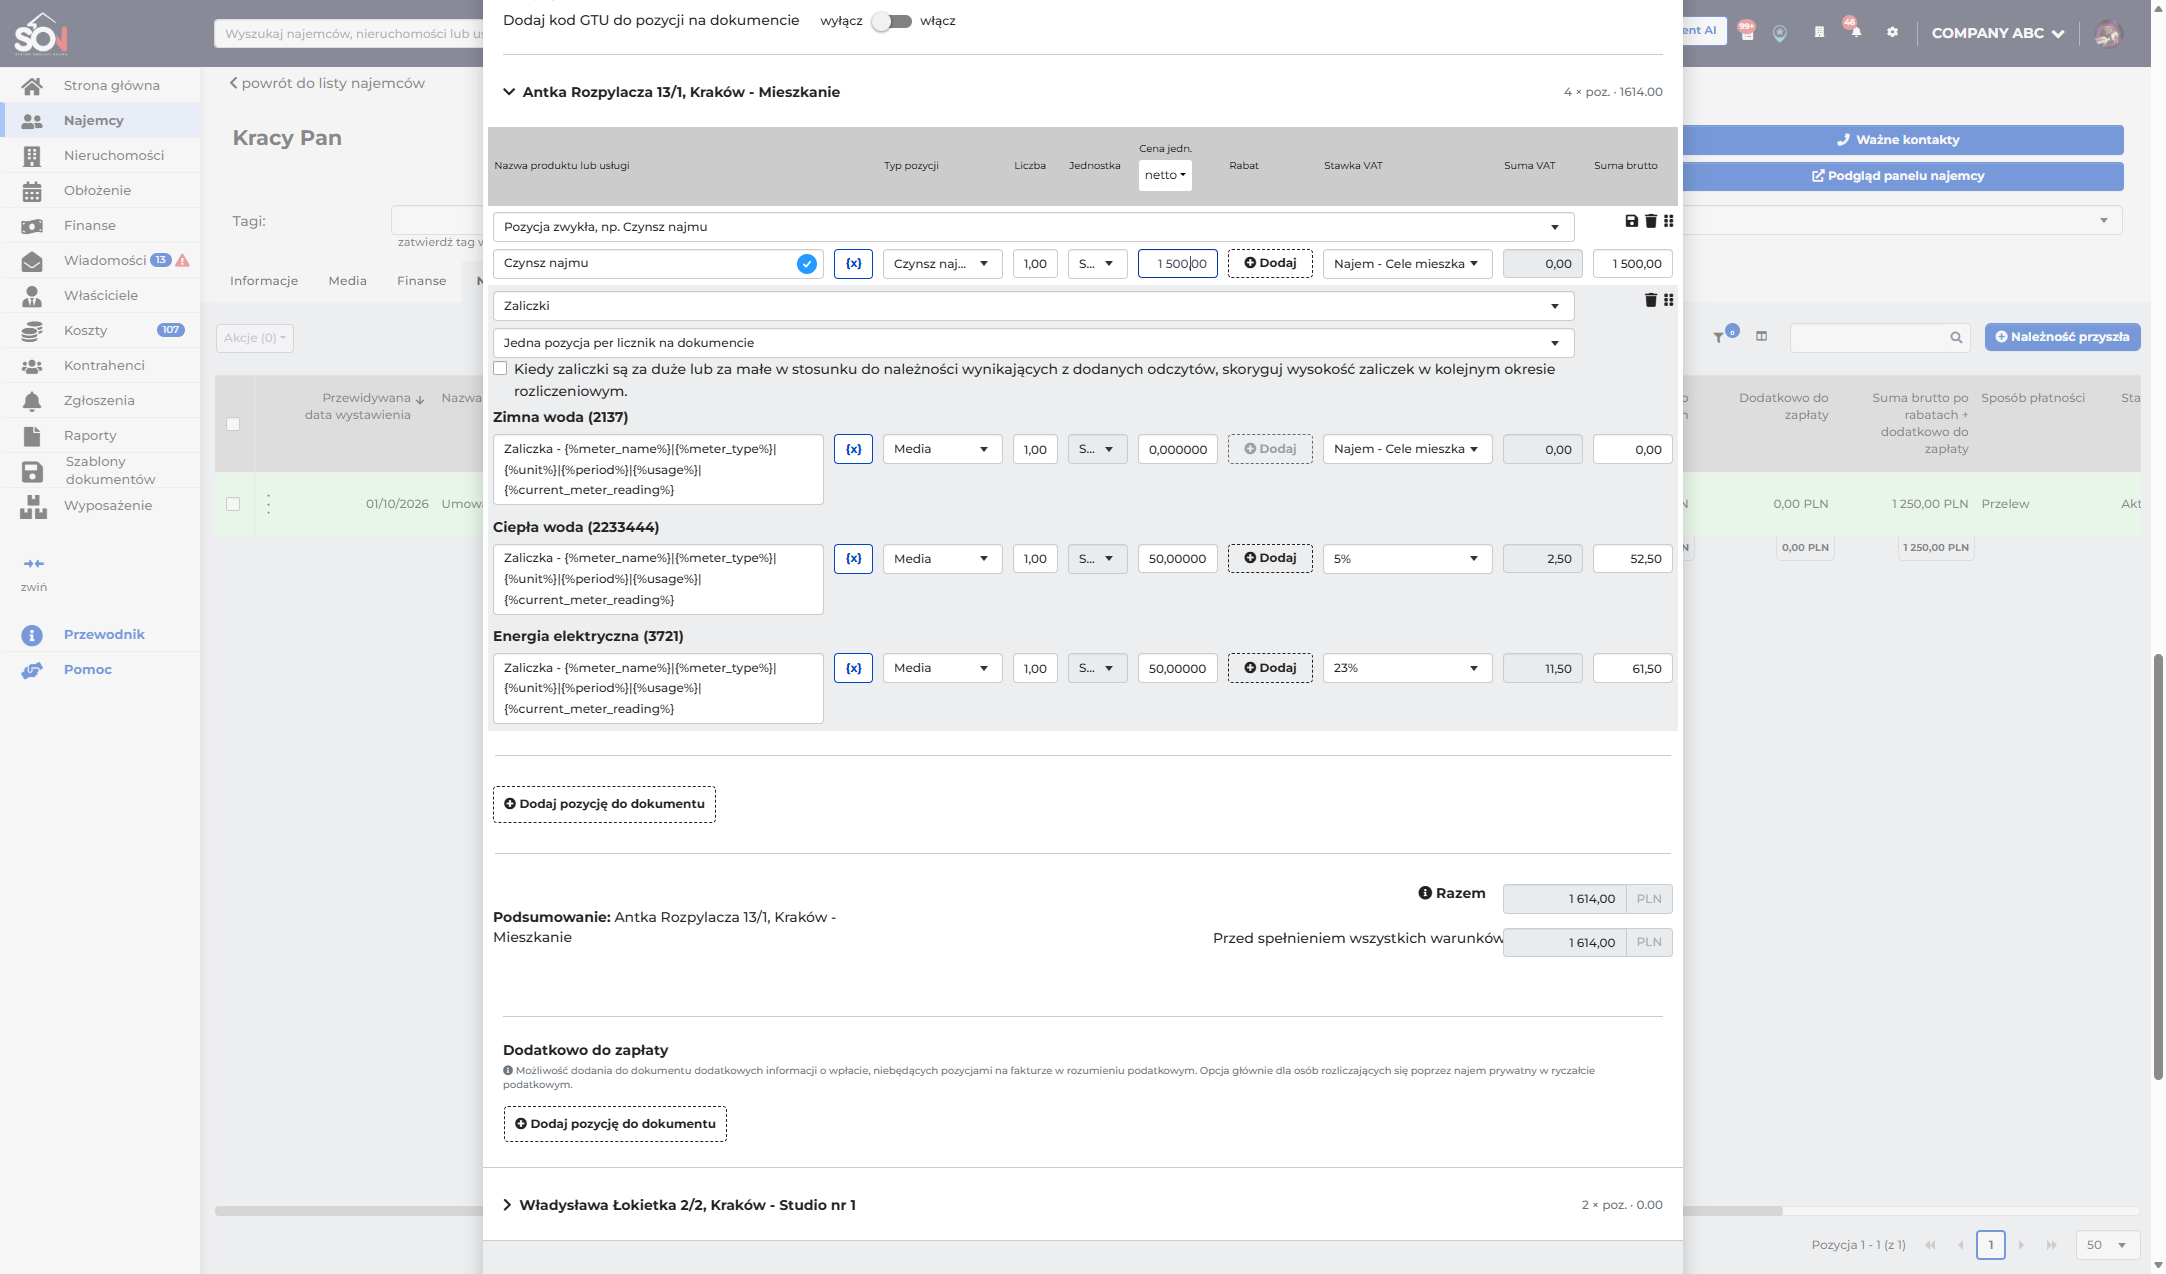Open Najemcy in the sidebar menu
Viewport: 2166px width, 1274px height.
[x=100, y=120]
